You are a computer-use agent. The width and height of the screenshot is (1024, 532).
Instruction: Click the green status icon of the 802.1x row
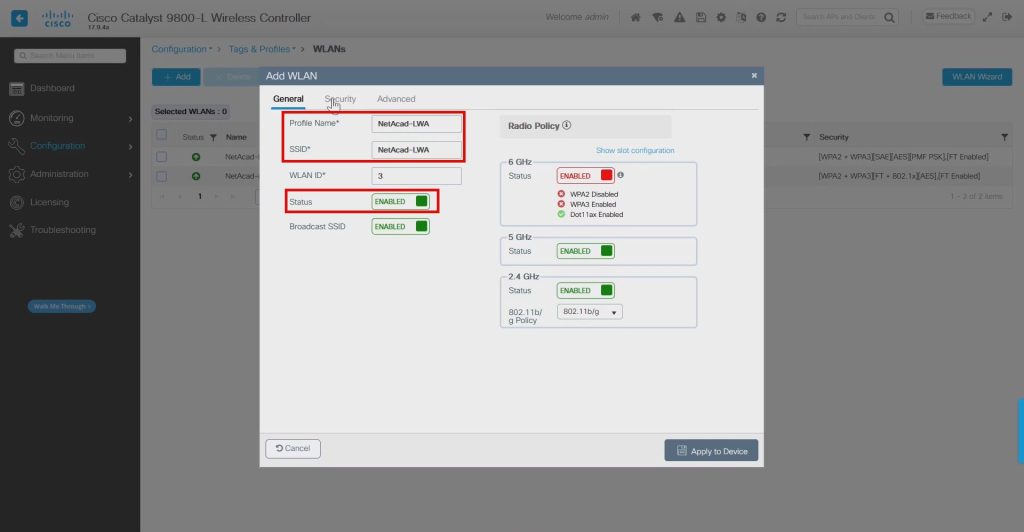tap(196, 176)
